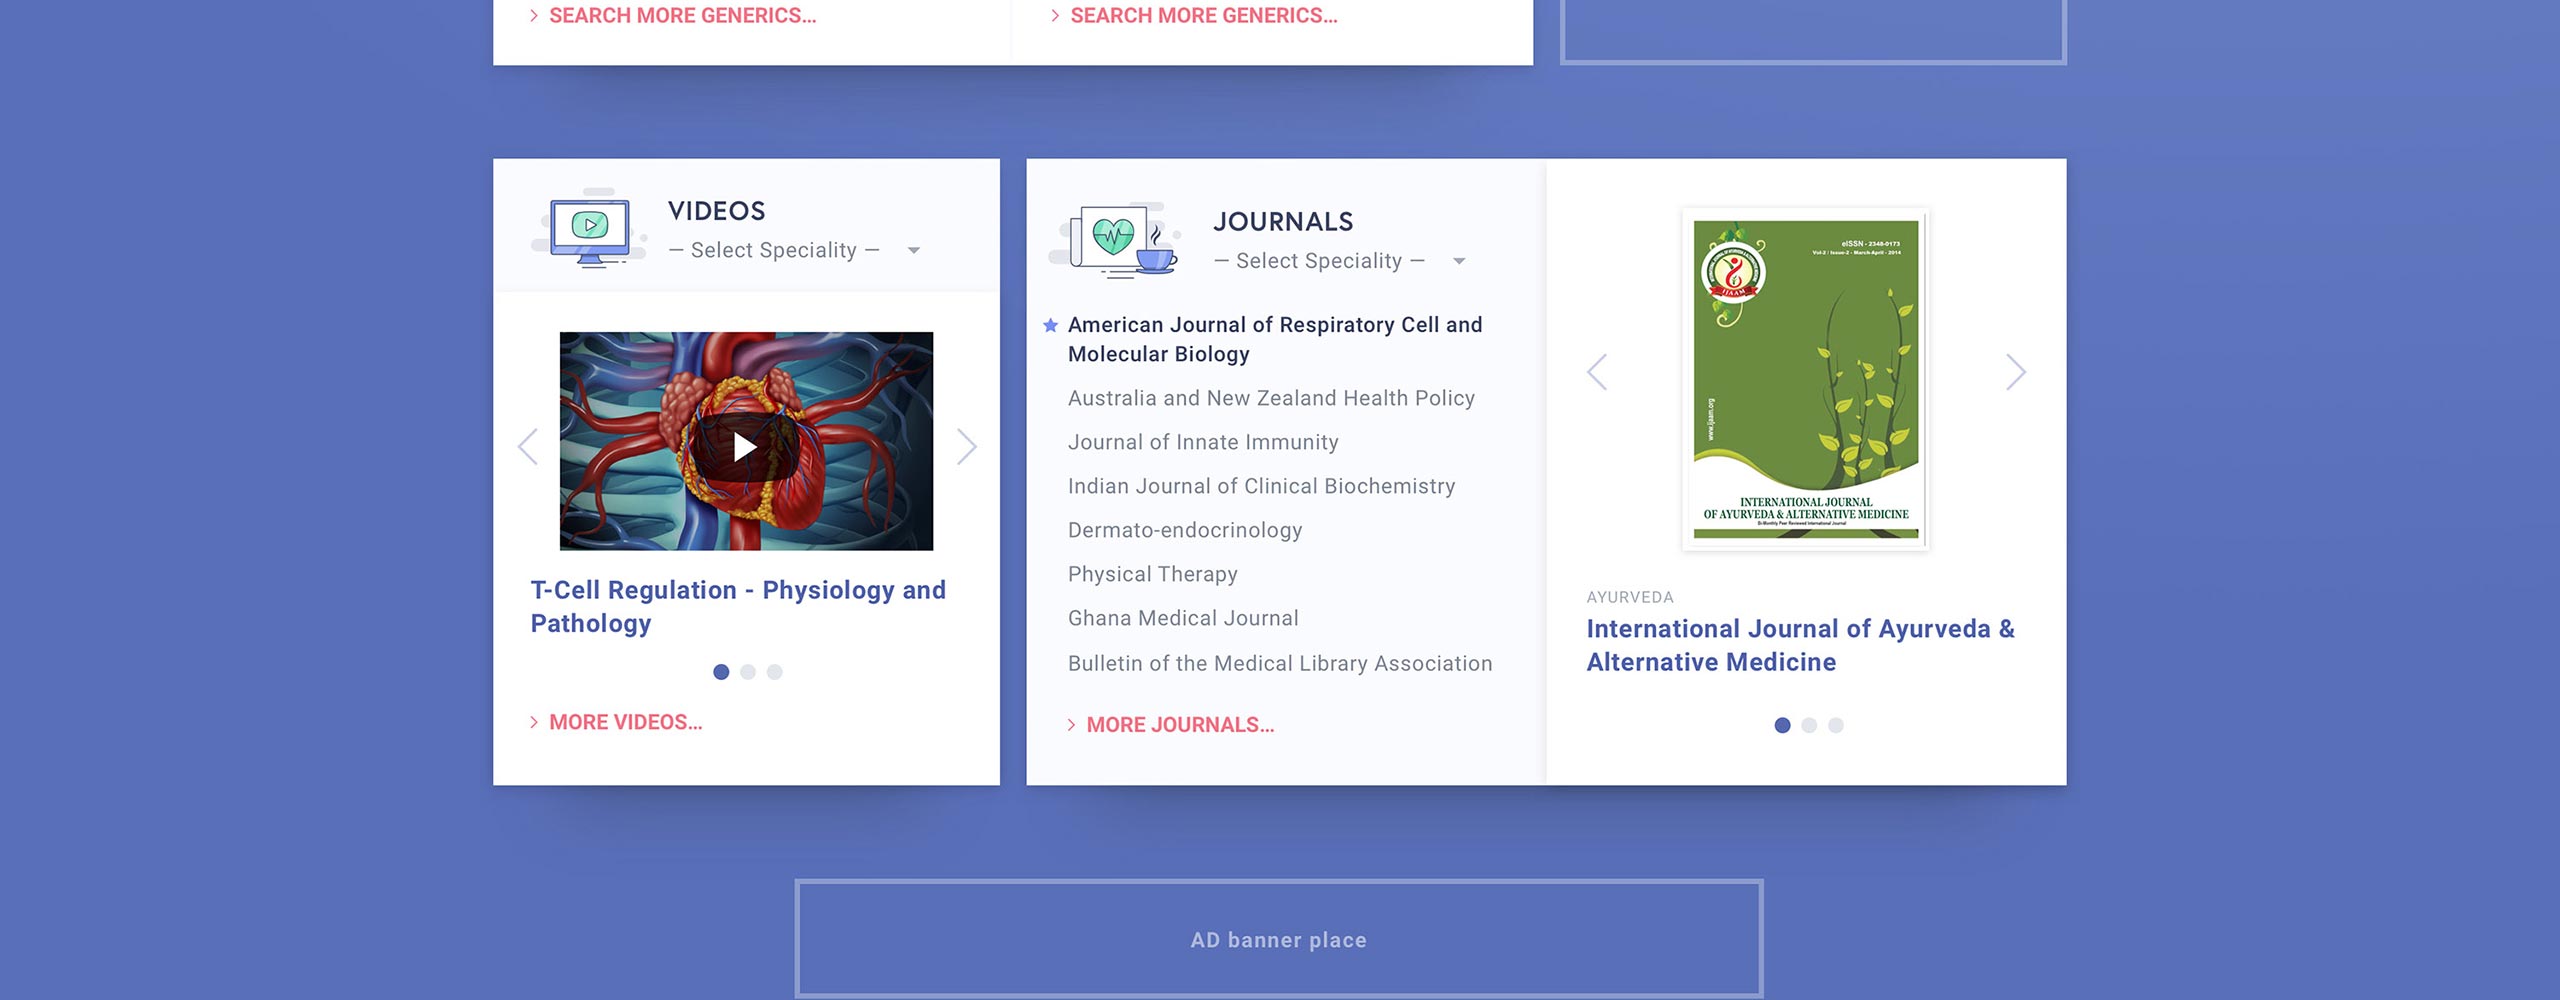Advance to next video with right arrow
The width and height of the screenshot is (2560, 1000).
tap(965, 446)
